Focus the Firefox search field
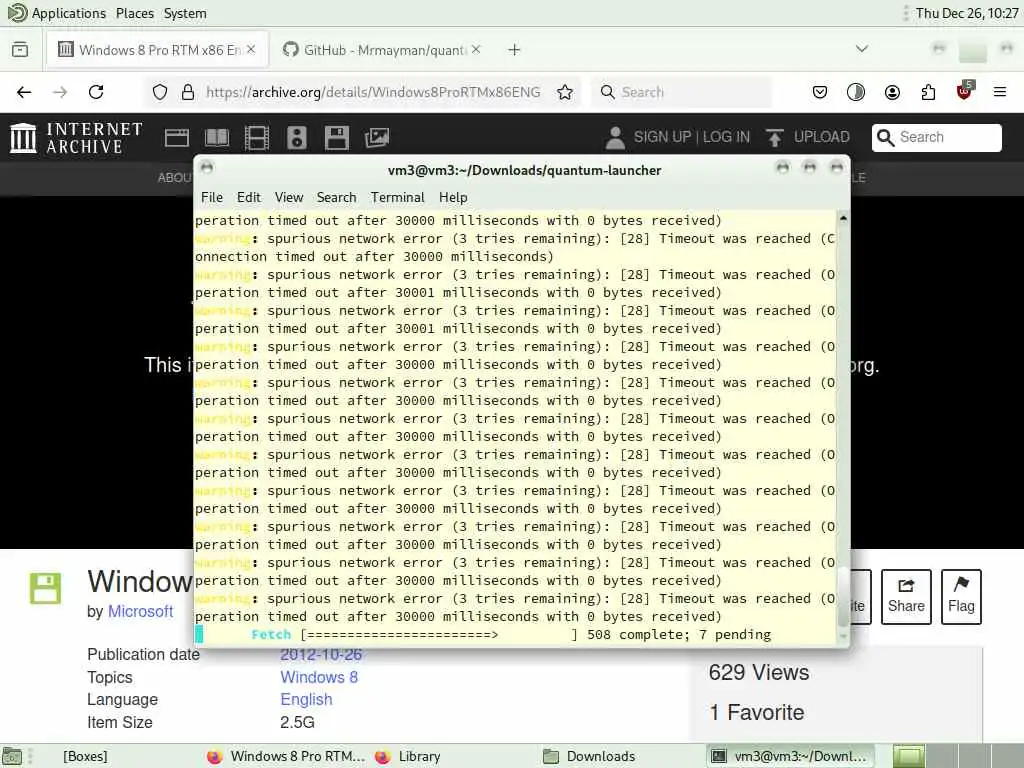This screenshot has height=768, width=1024. (681, 92)
